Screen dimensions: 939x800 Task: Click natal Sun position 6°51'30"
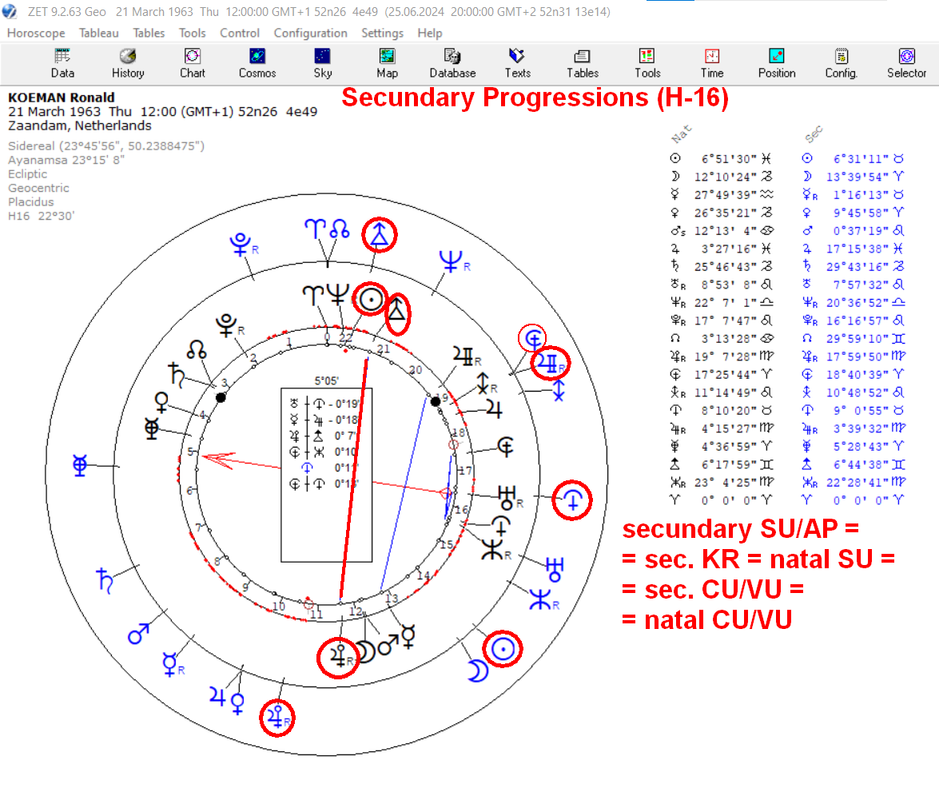pyautogui.click(x=729, y=159)
